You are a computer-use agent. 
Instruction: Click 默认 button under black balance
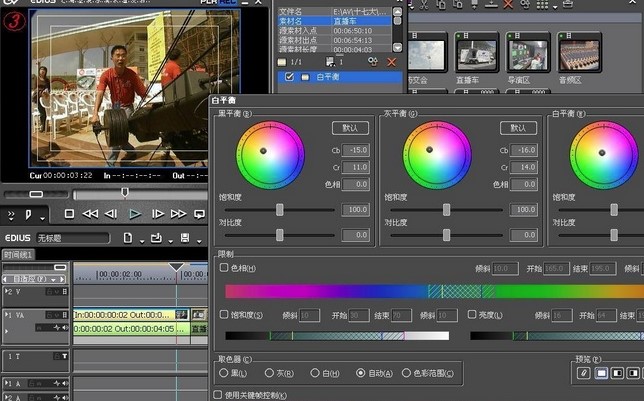(350, 128)
